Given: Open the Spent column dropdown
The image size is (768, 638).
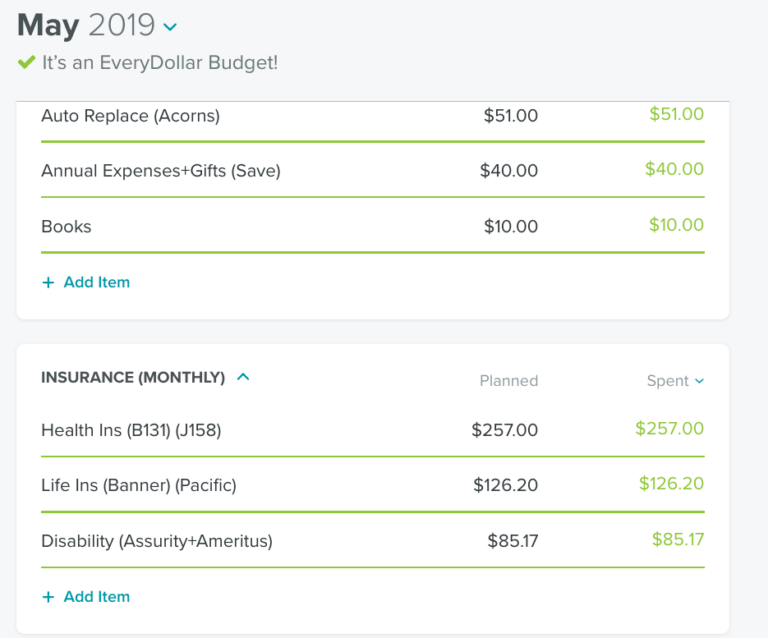Looking at the screenshot, I should (699, 381).
